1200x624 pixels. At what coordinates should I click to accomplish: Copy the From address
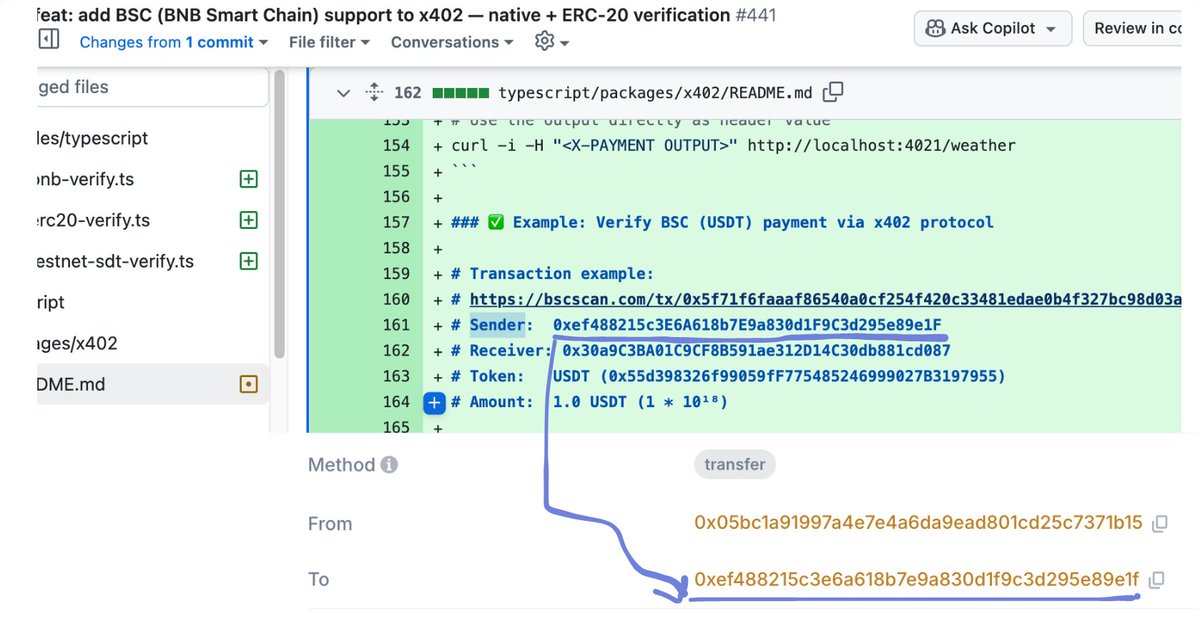tap(1159, 523)
